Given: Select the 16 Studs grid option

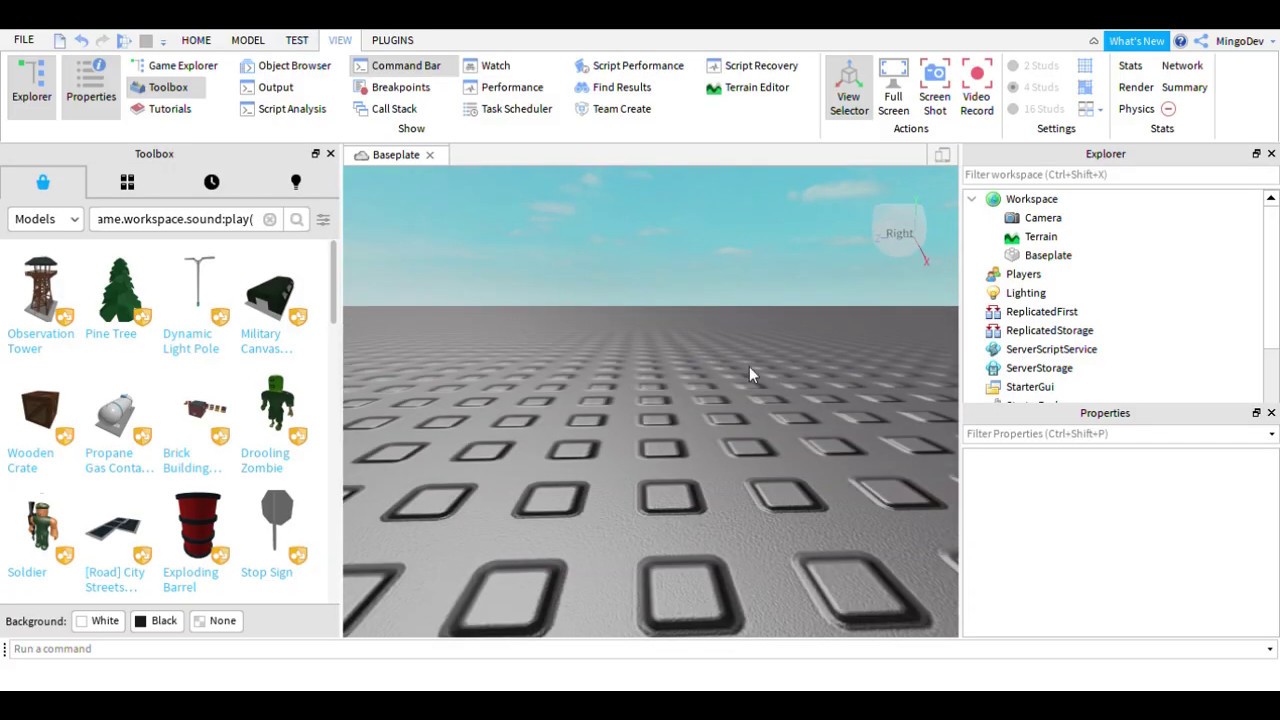Looking at the screenshot, I should tap(1036, 109).
